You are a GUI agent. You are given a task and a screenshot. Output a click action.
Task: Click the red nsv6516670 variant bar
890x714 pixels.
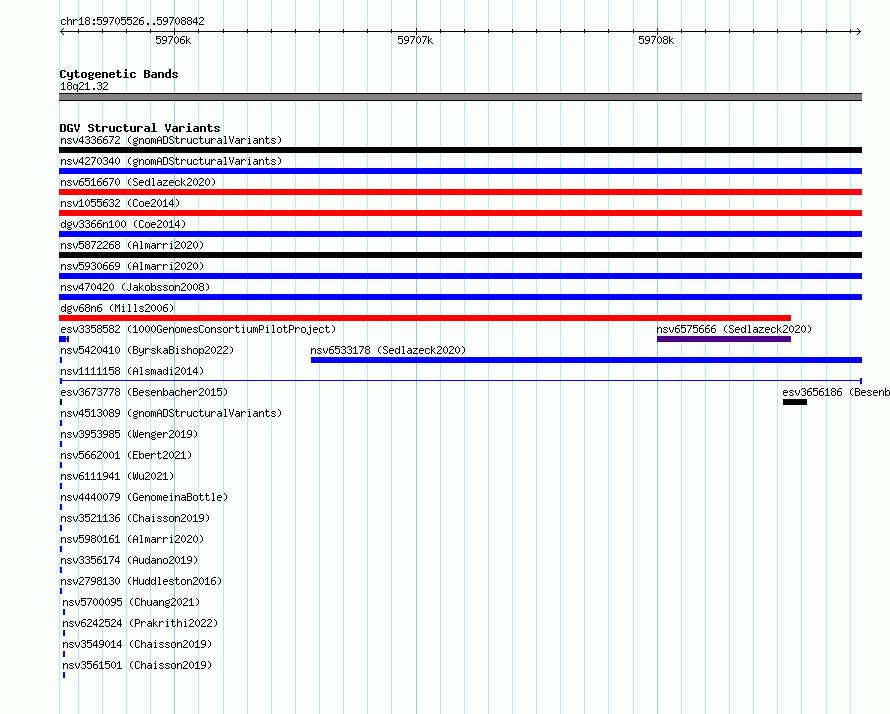click(x=460, y=192)
